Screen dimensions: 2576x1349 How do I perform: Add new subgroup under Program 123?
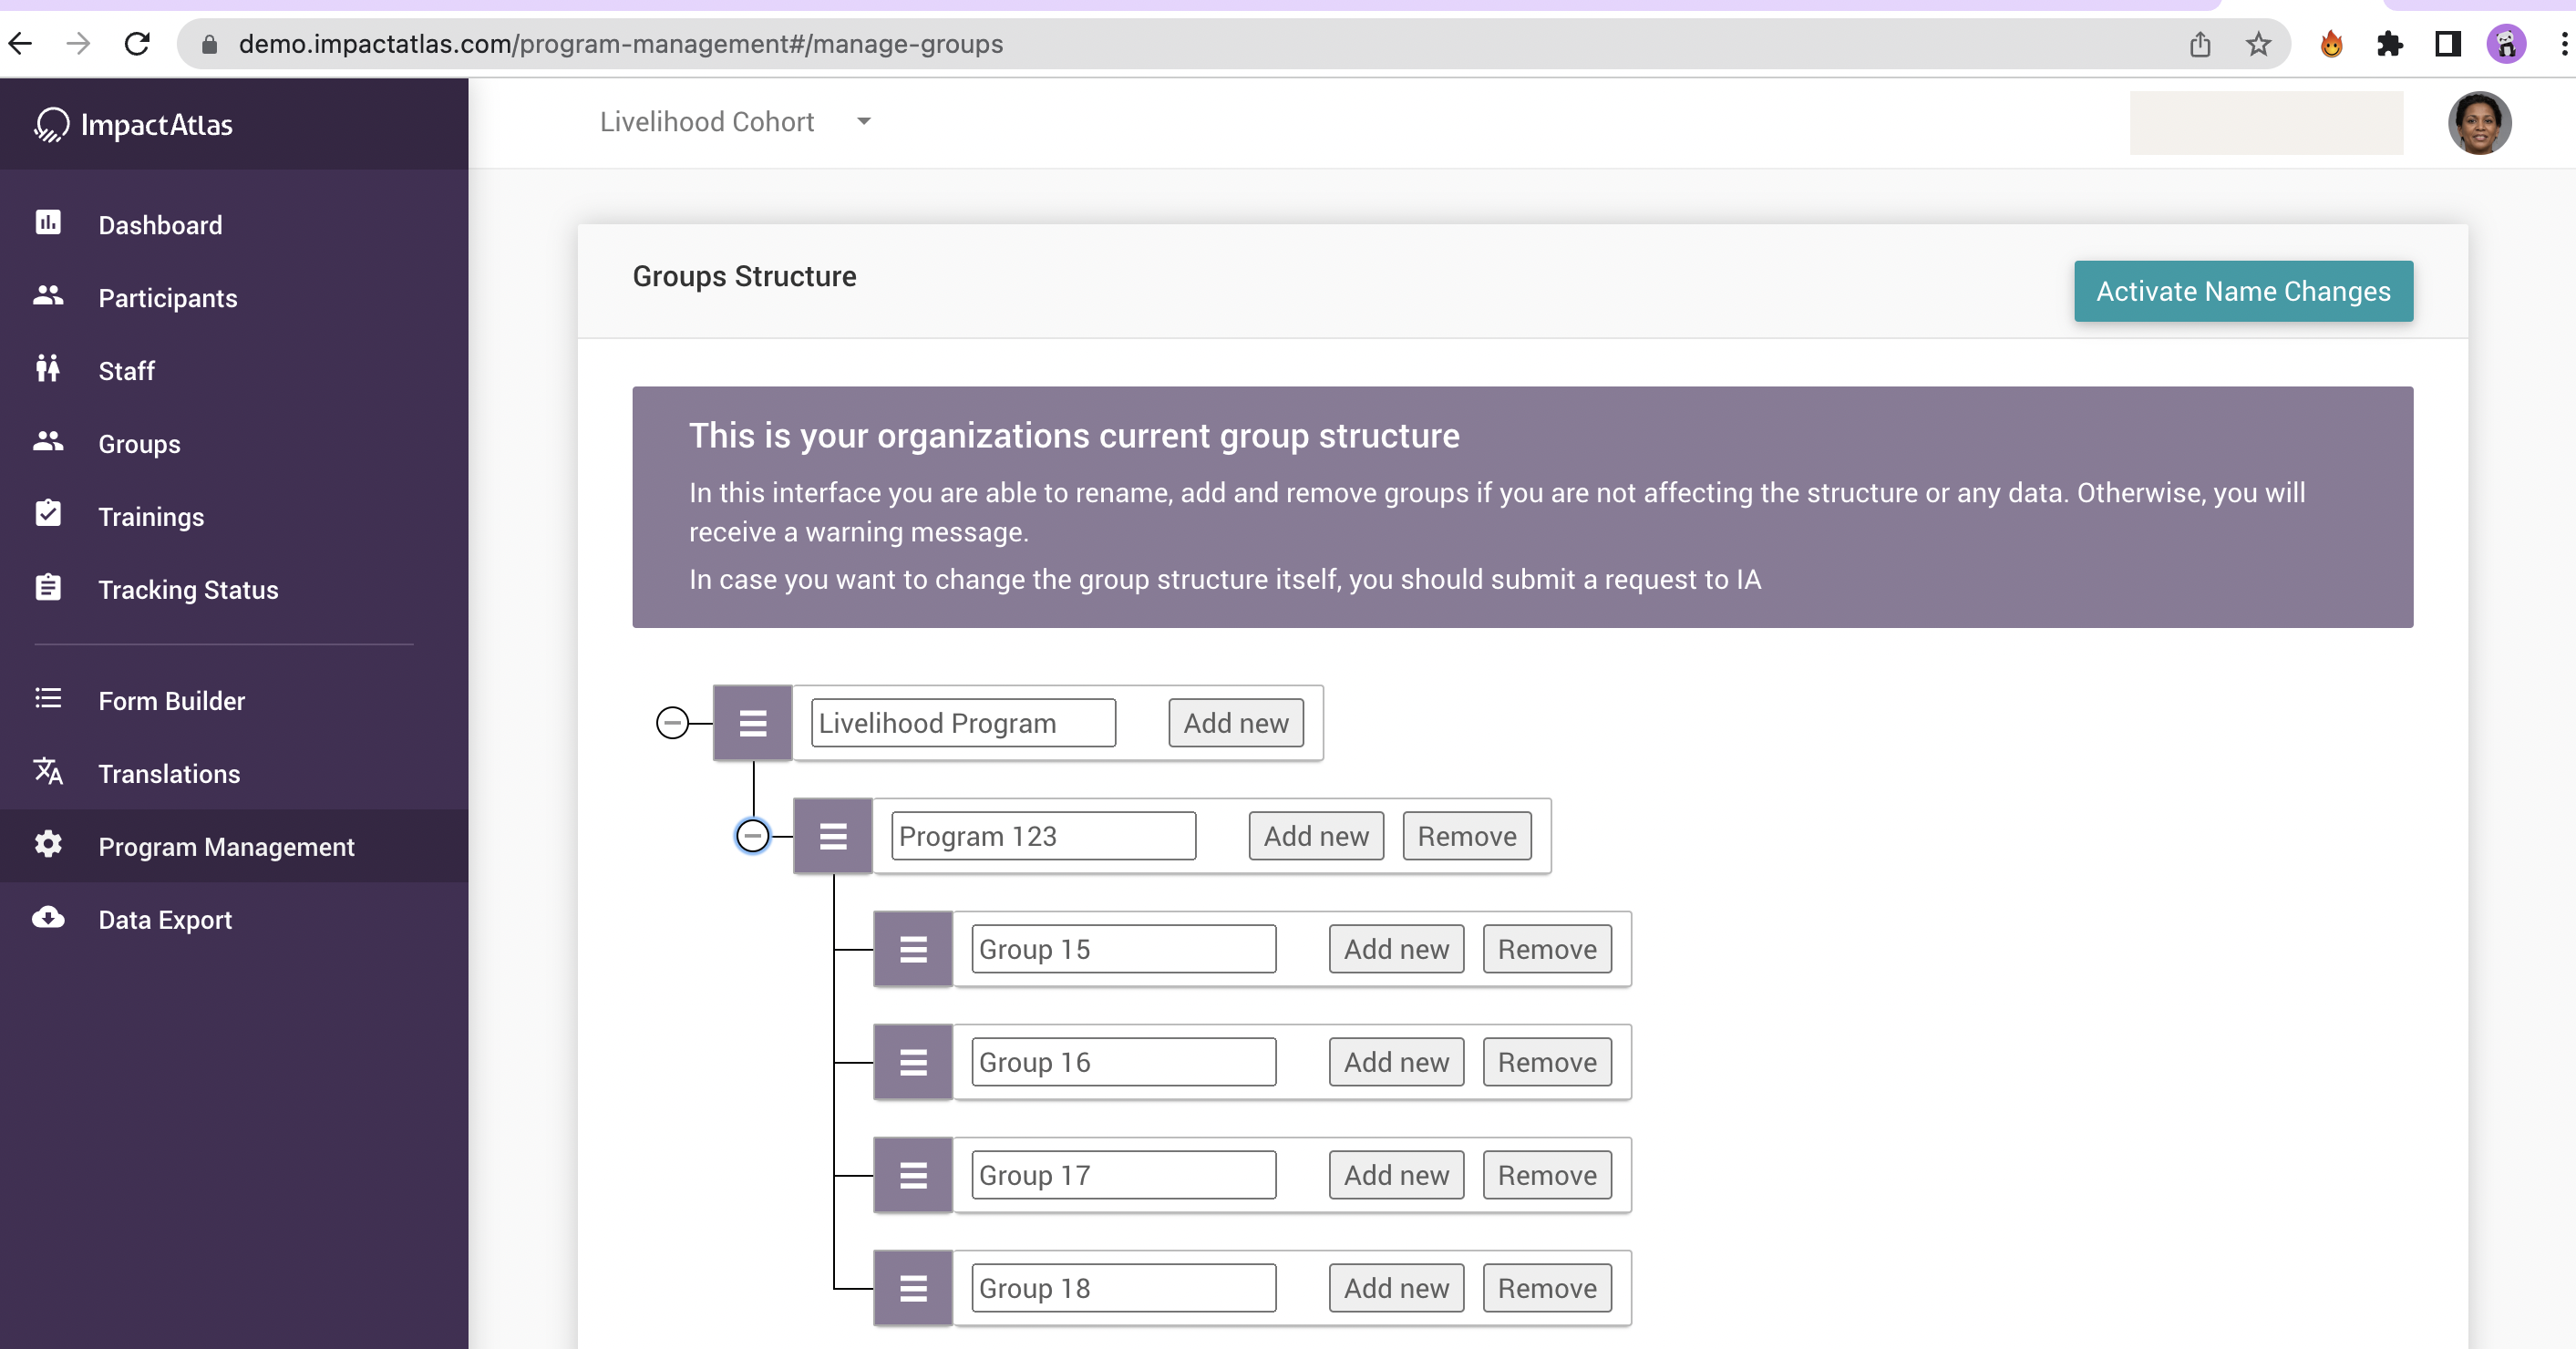1315,836
